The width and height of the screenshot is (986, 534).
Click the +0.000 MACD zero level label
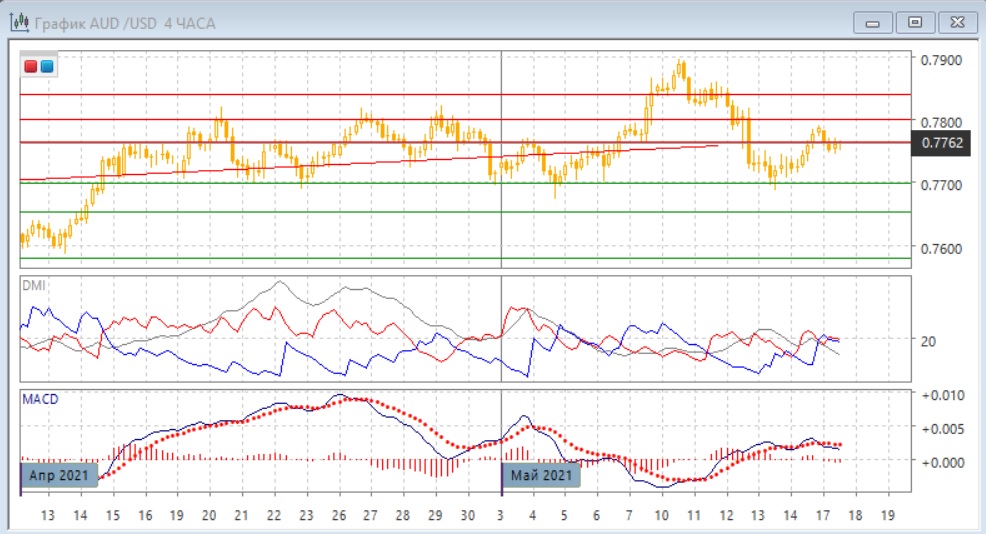pyautogui.click(x=940, y=462)
